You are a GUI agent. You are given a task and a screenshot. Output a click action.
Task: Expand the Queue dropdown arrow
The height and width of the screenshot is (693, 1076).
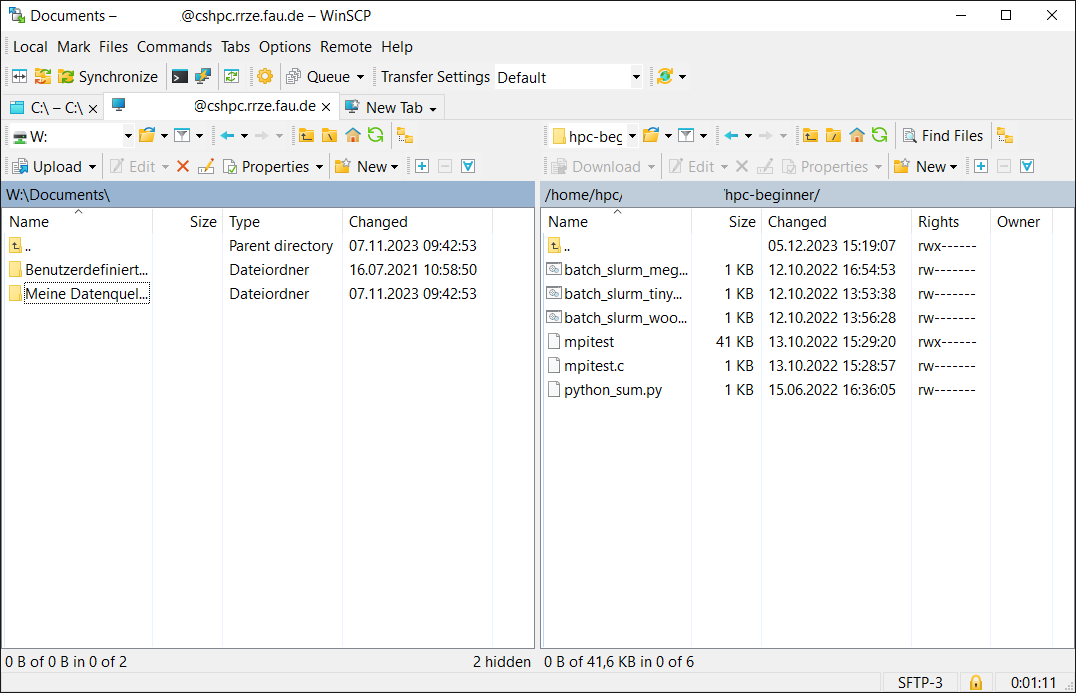[x=360, y=77]
